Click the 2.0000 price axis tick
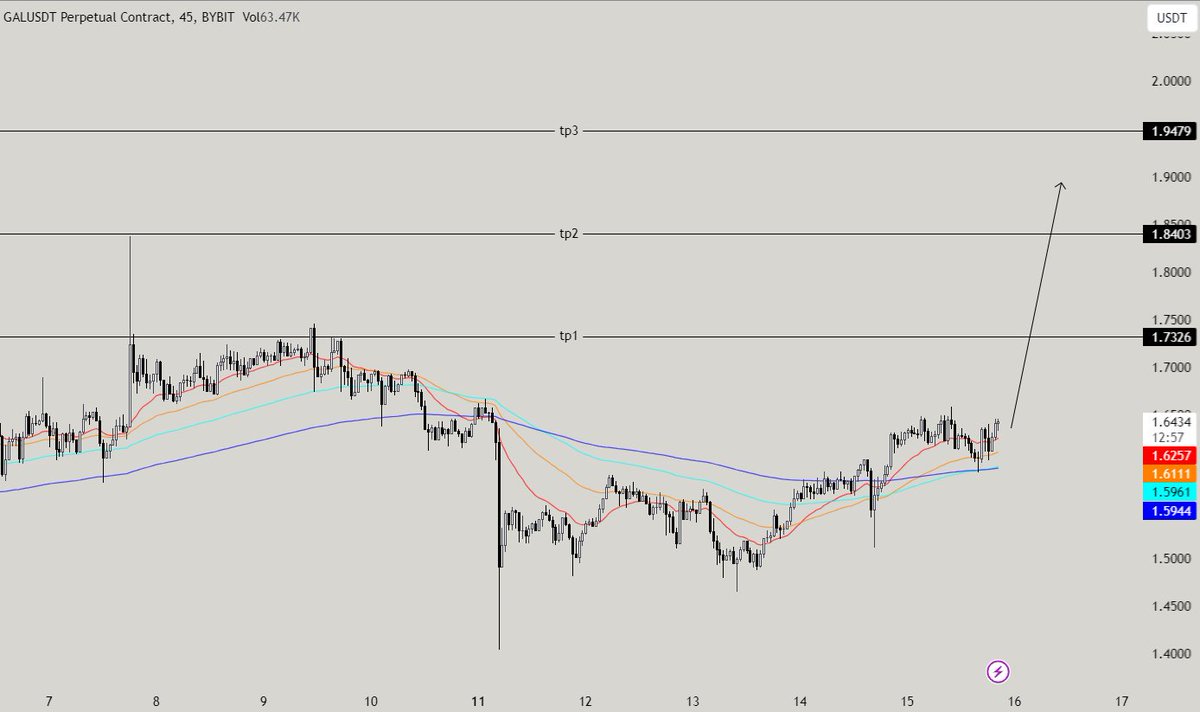Screen dimensions: 1200x712 [x=1170, y=82]
